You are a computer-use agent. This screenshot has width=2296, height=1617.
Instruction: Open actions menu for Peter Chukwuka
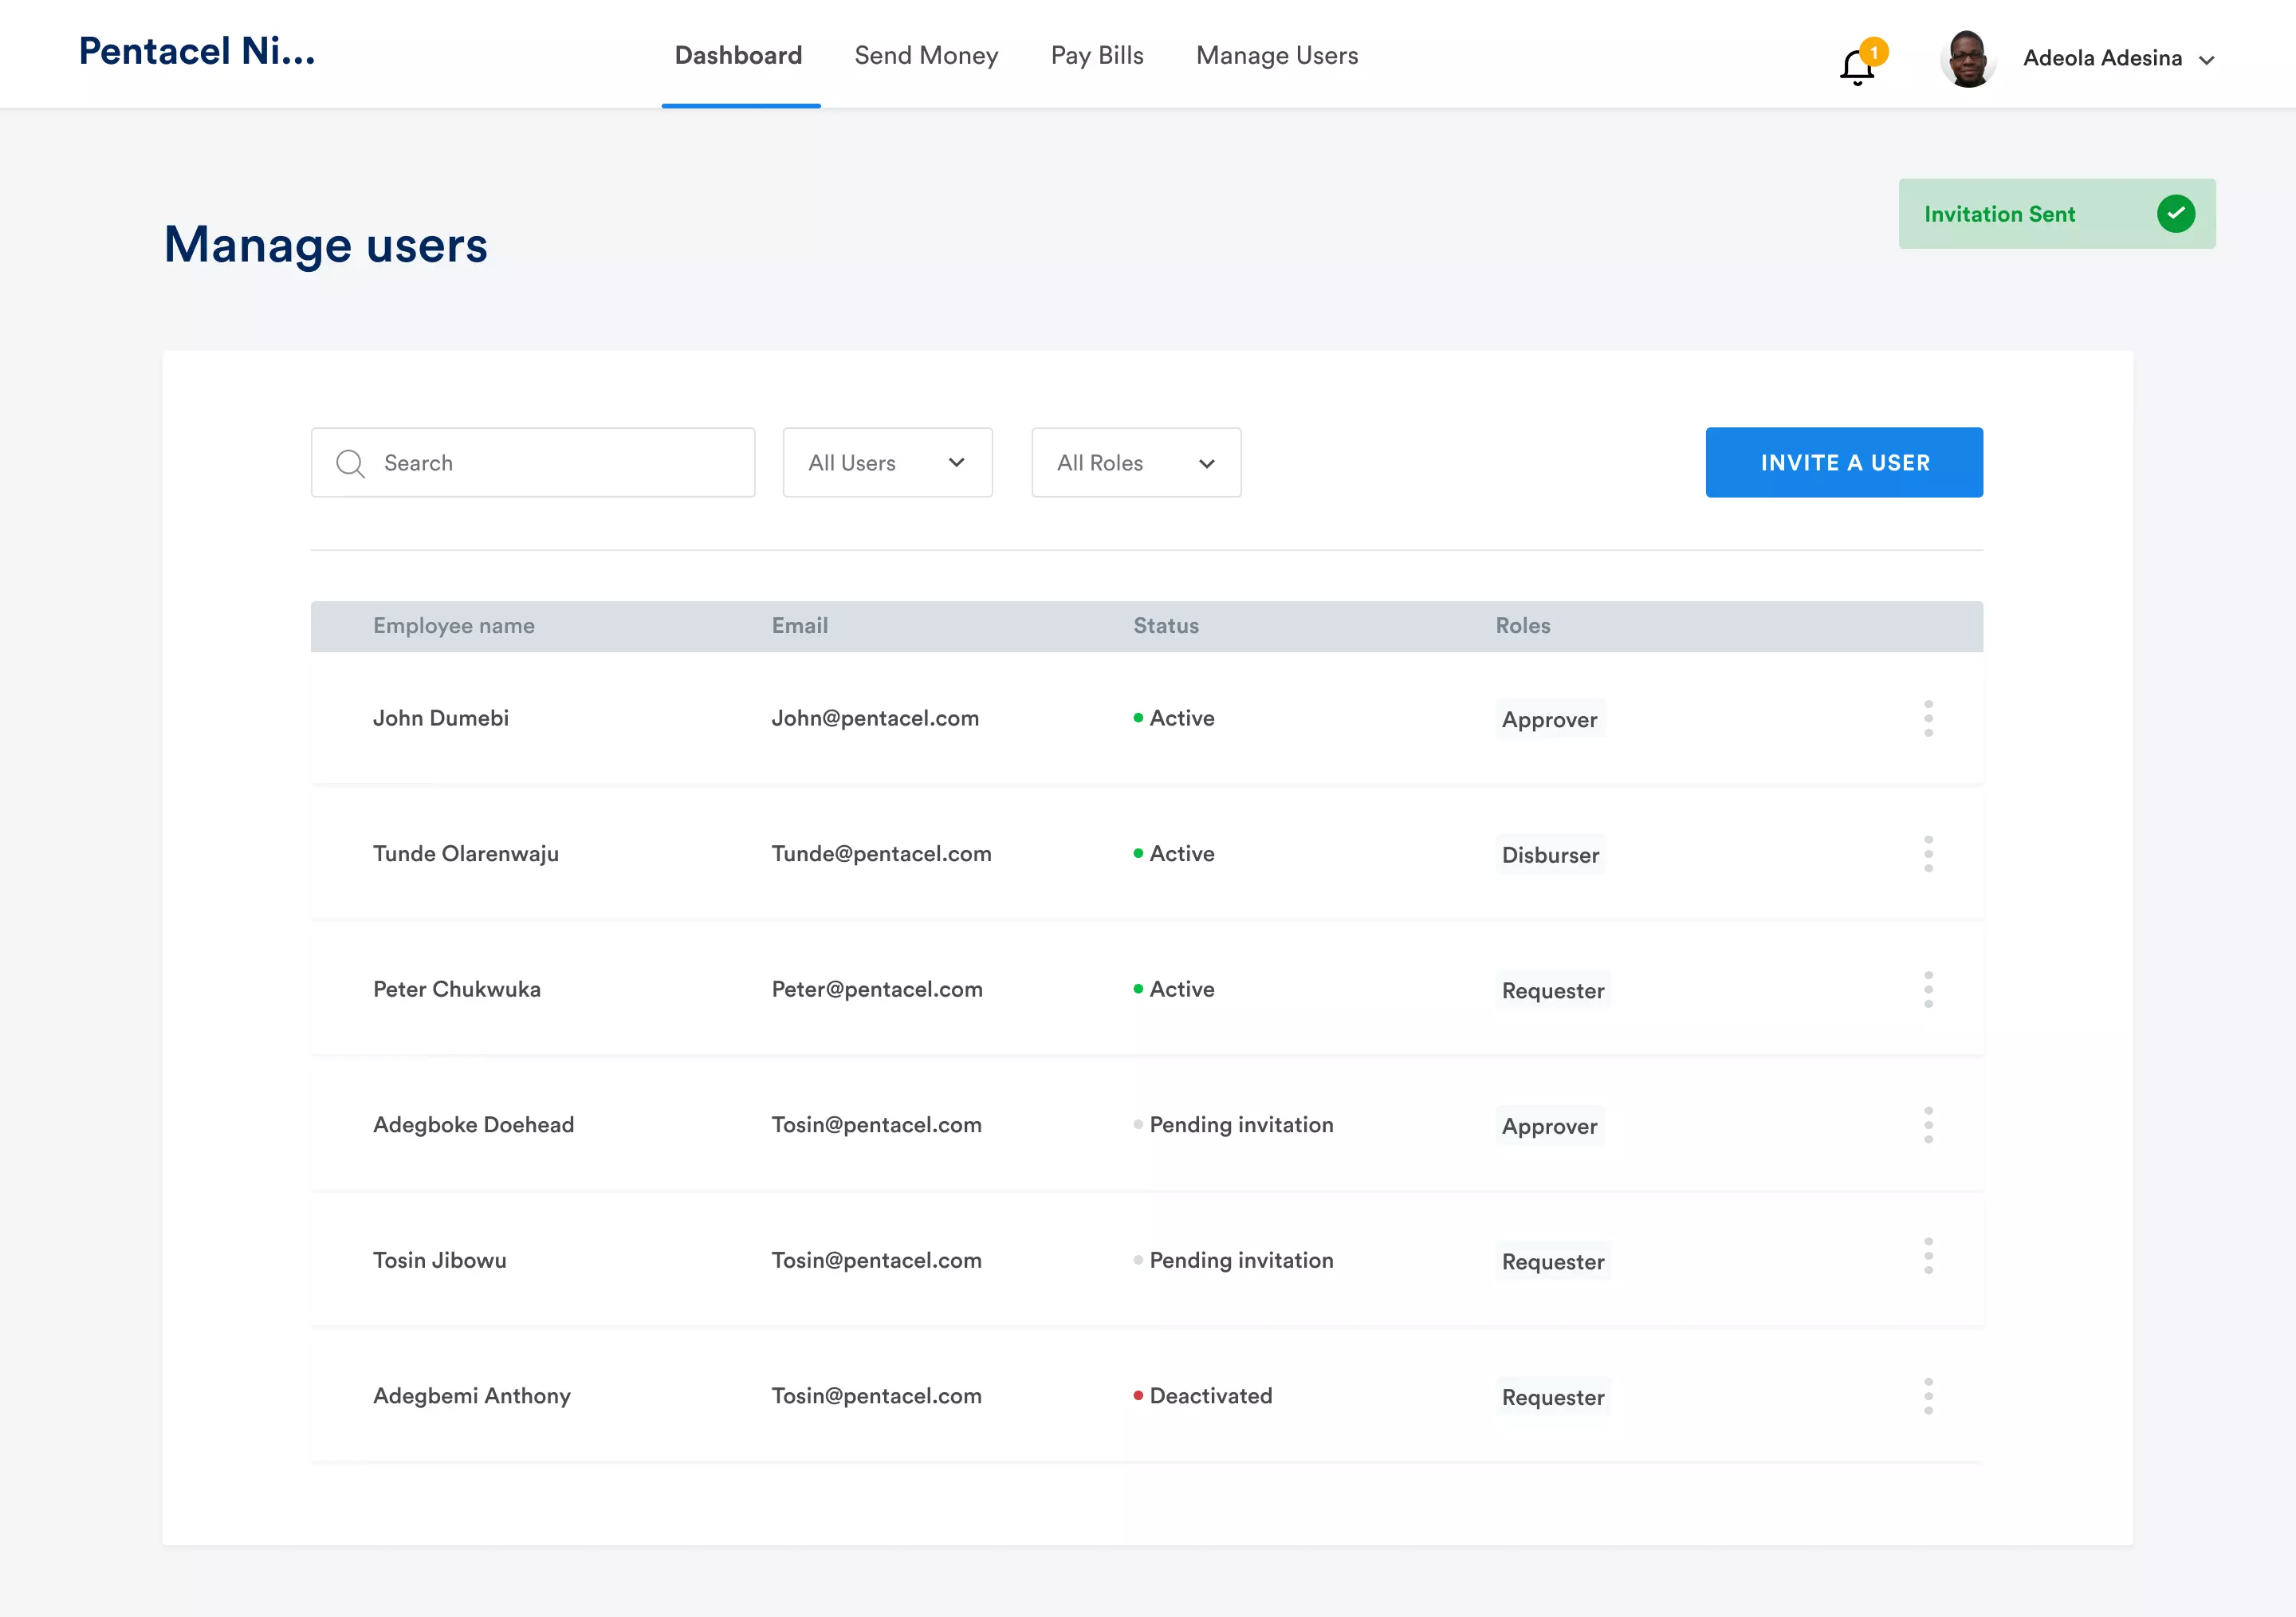tap(1928, 989)
